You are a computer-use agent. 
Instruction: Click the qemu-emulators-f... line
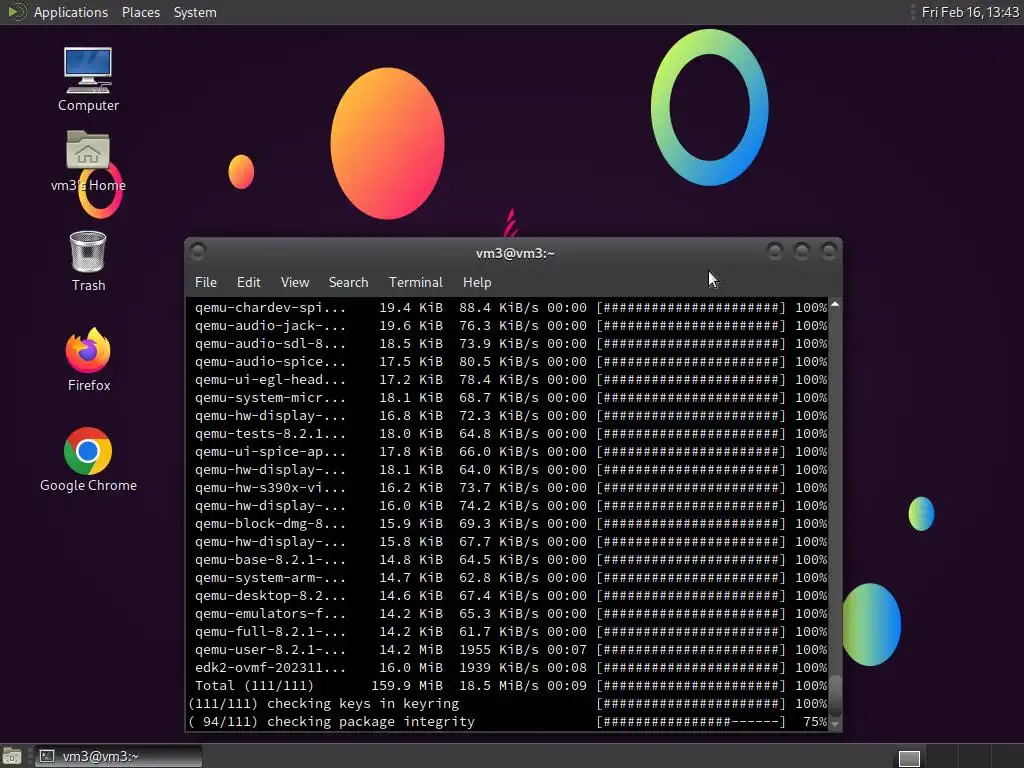(511, 614)
